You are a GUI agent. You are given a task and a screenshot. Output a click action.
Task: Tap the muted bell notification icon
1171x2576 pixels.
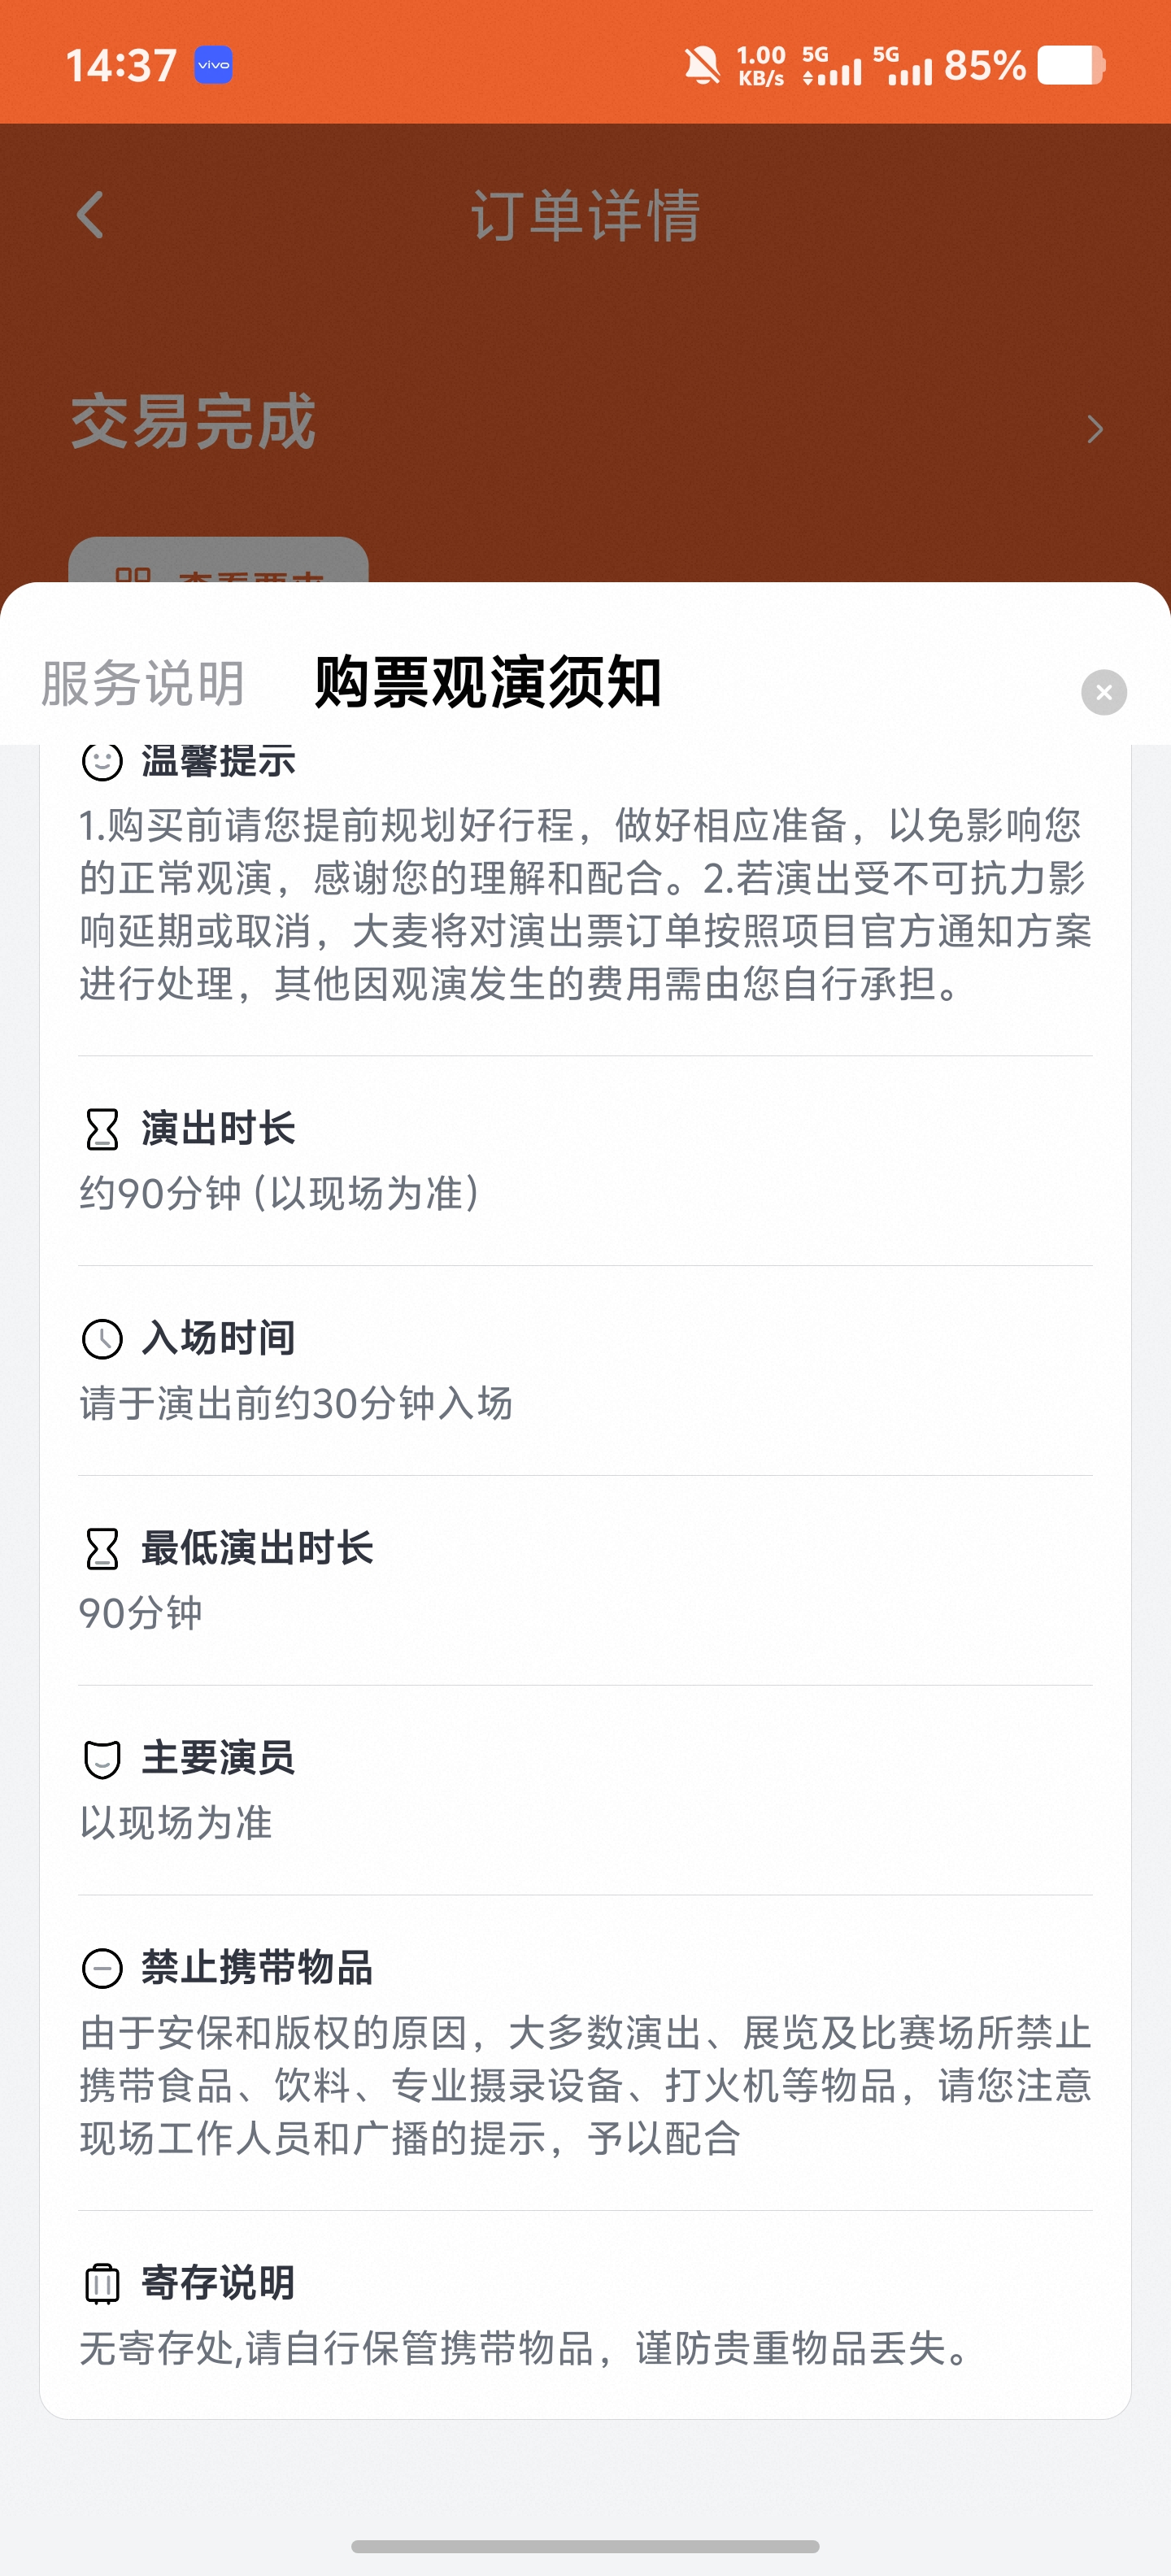coord(702,66)
